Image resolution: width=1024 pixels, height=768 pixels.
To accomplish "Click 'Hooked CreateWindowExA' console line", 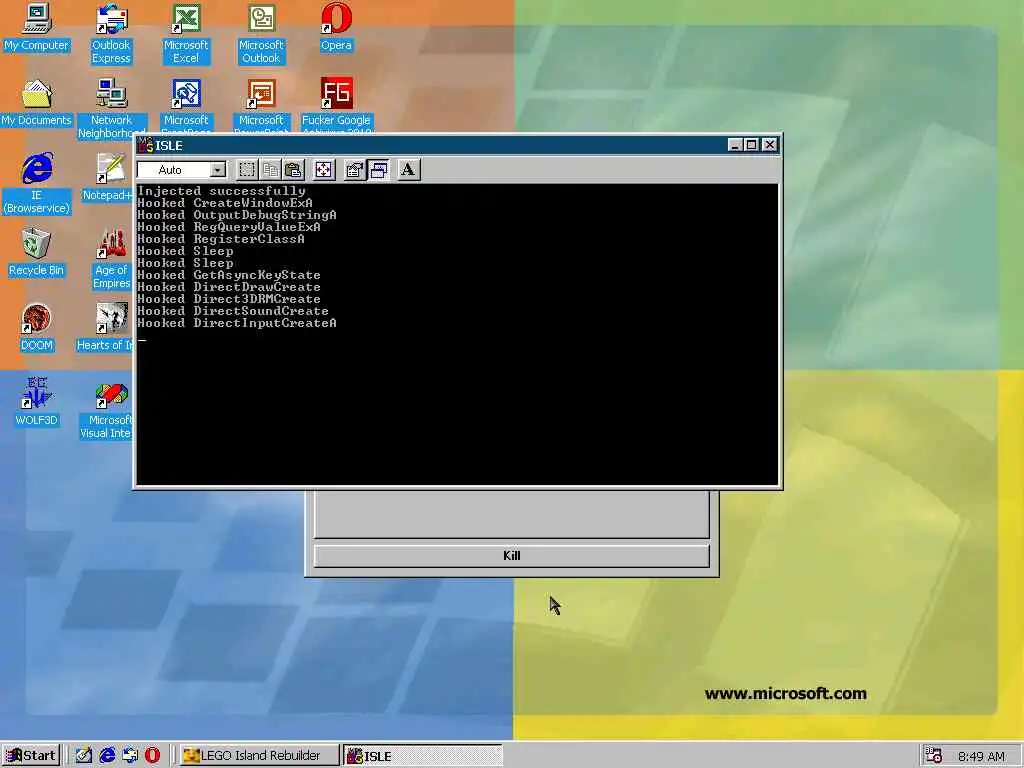I will click(x=225, y=203).
